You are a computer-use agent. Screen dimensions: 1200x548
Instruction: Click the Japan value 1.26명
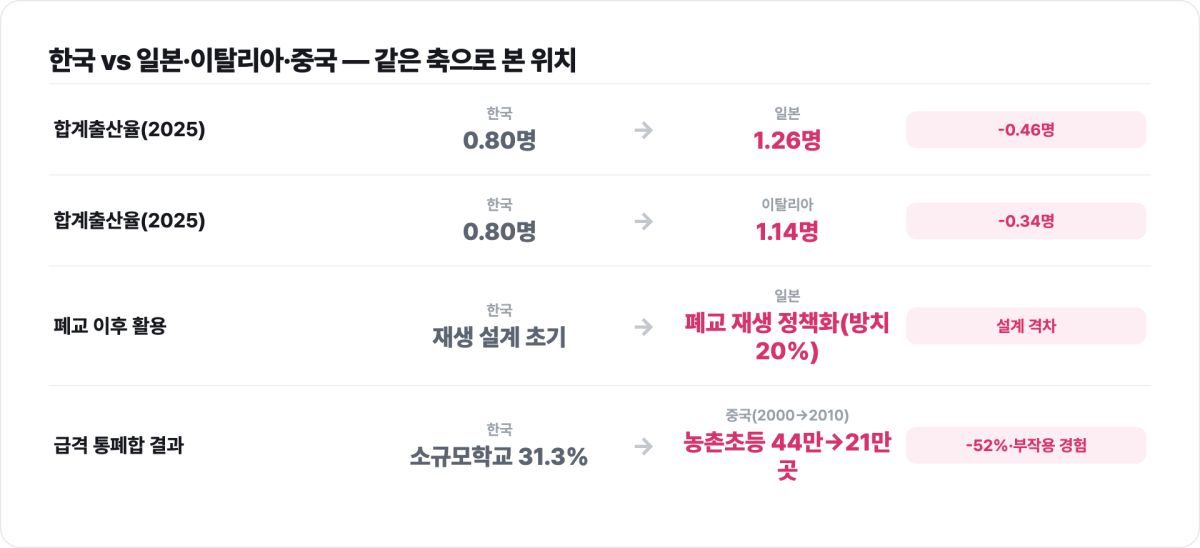pos(787,140)
